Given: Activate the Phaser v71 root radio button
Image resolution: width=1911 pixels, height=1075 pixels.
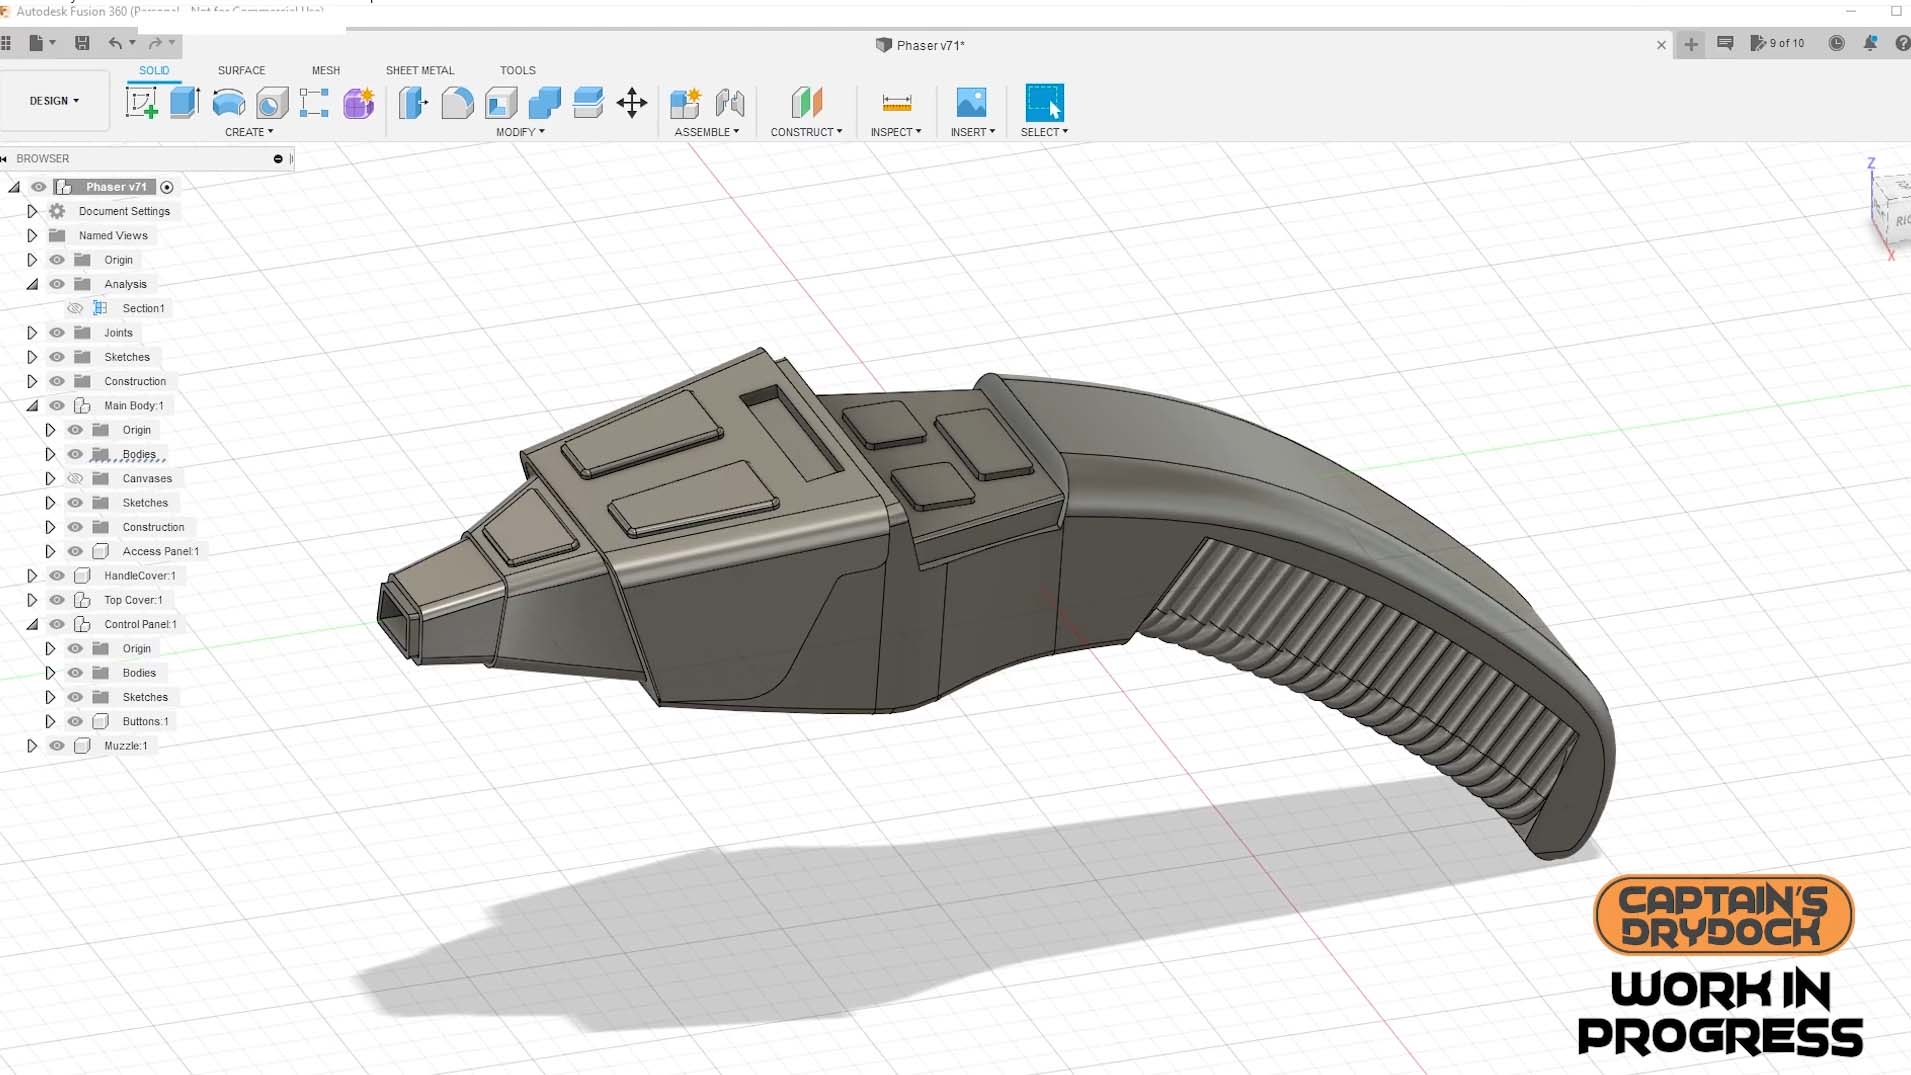Looking at the screenshot, I should point(167,187).
